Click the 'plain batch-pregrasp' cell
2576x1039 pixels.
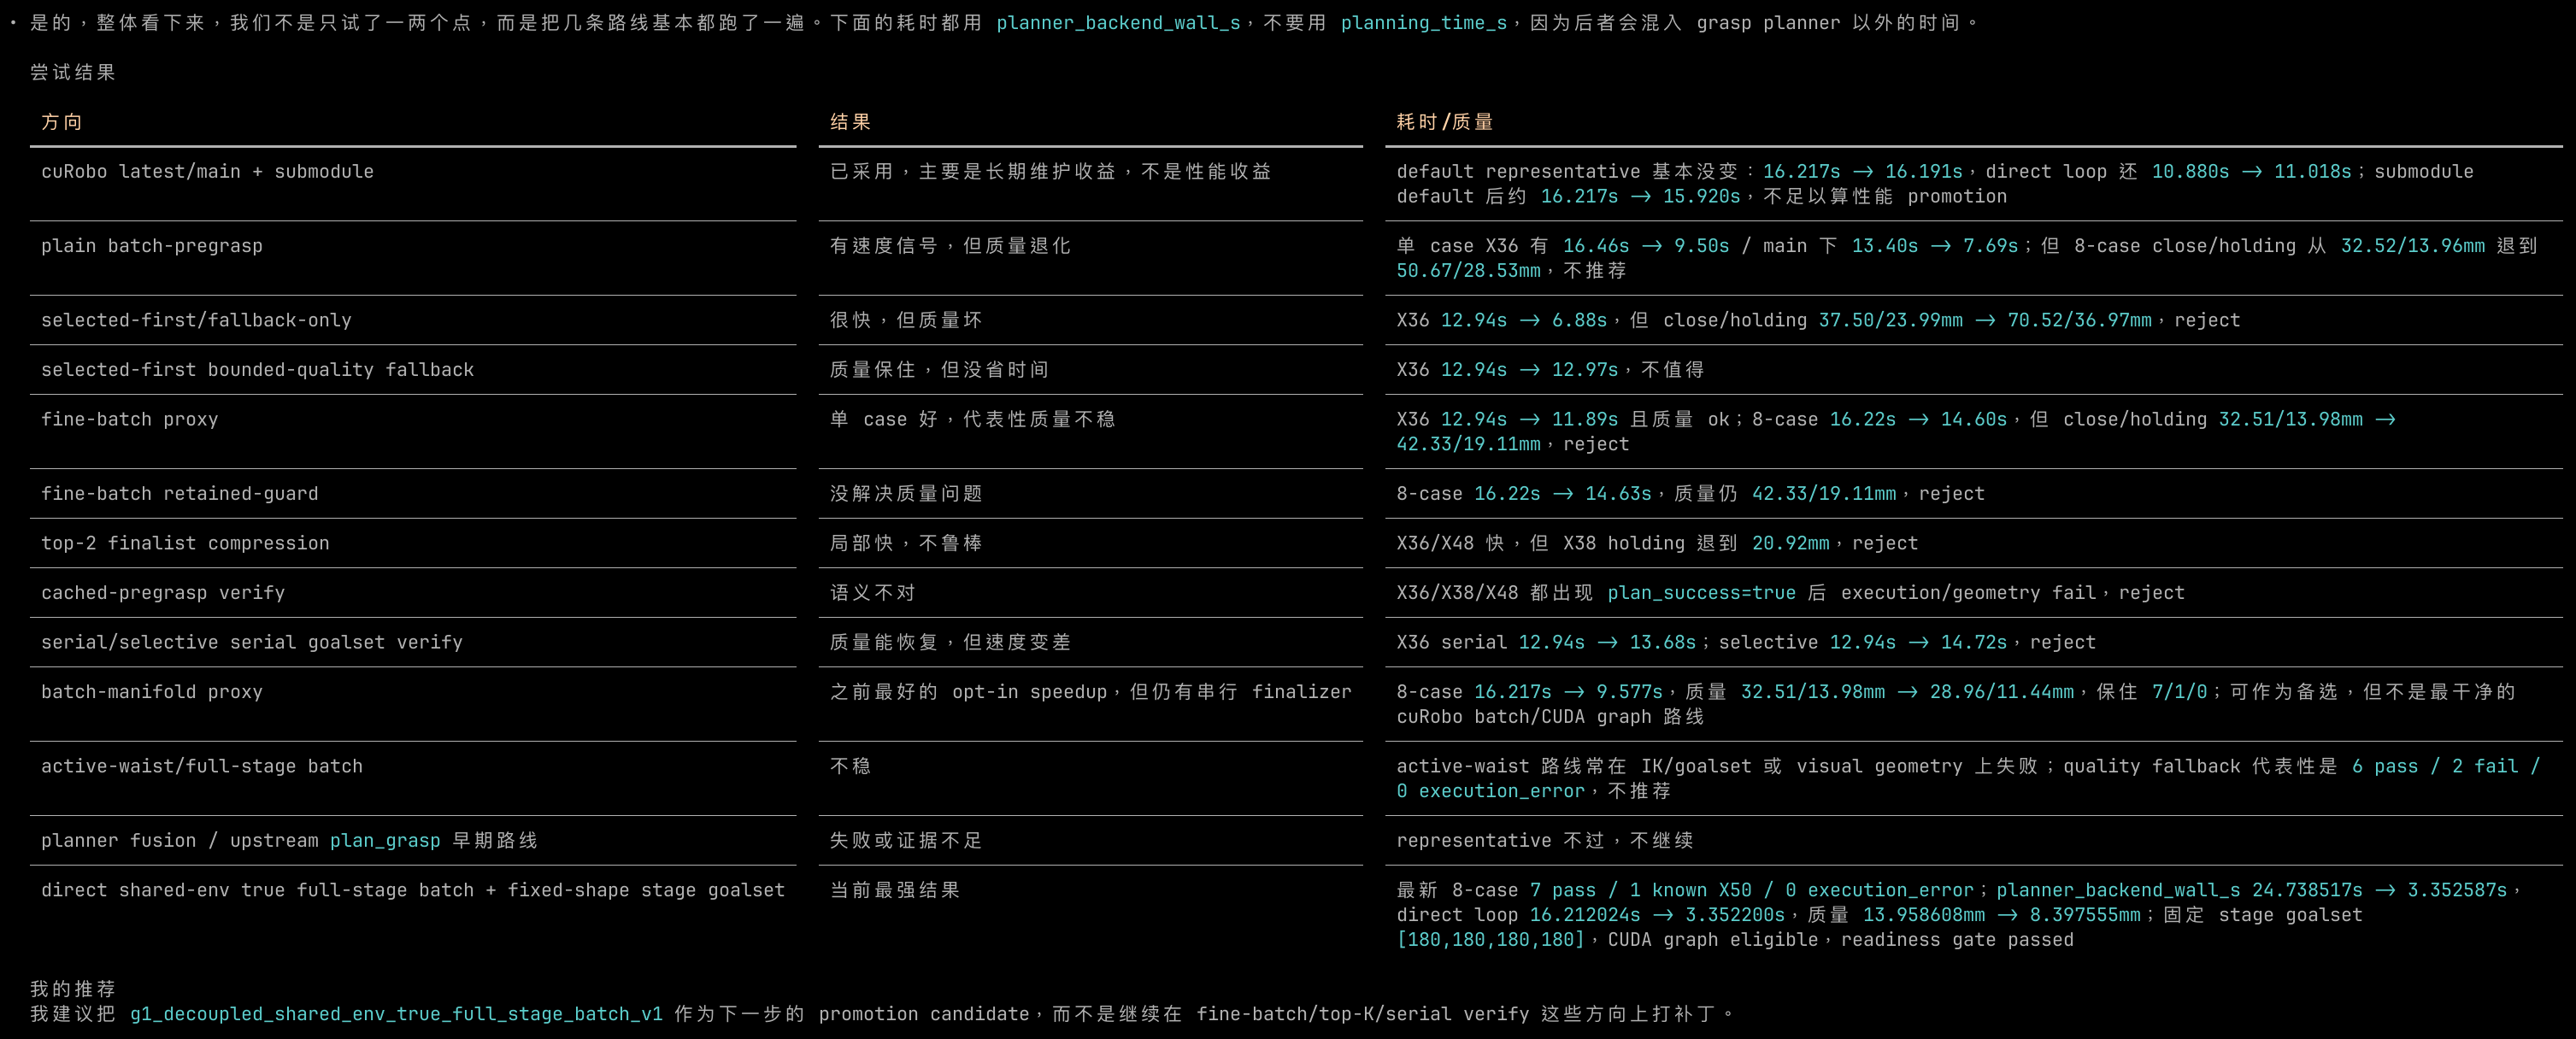152,246
